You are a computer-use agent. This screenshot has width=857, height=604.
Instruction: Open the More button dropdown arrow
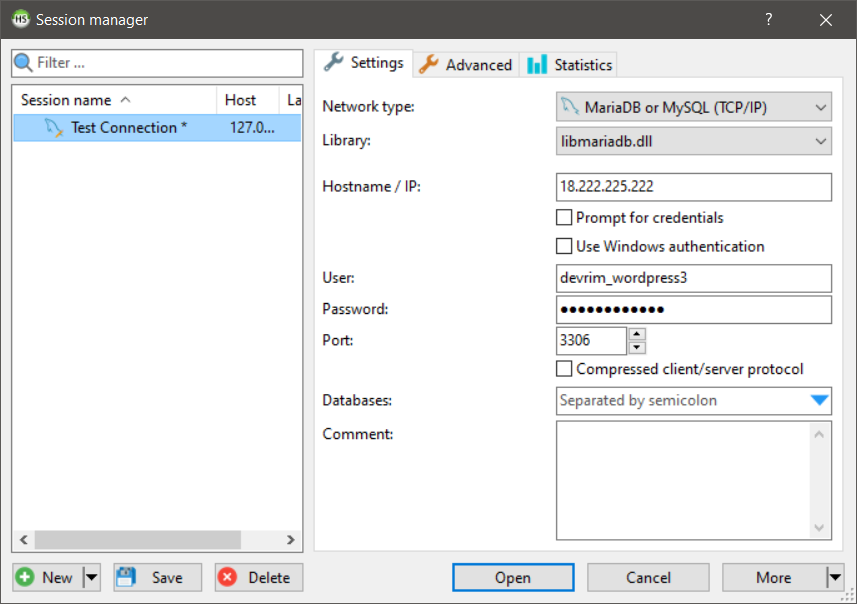(835, 577)
